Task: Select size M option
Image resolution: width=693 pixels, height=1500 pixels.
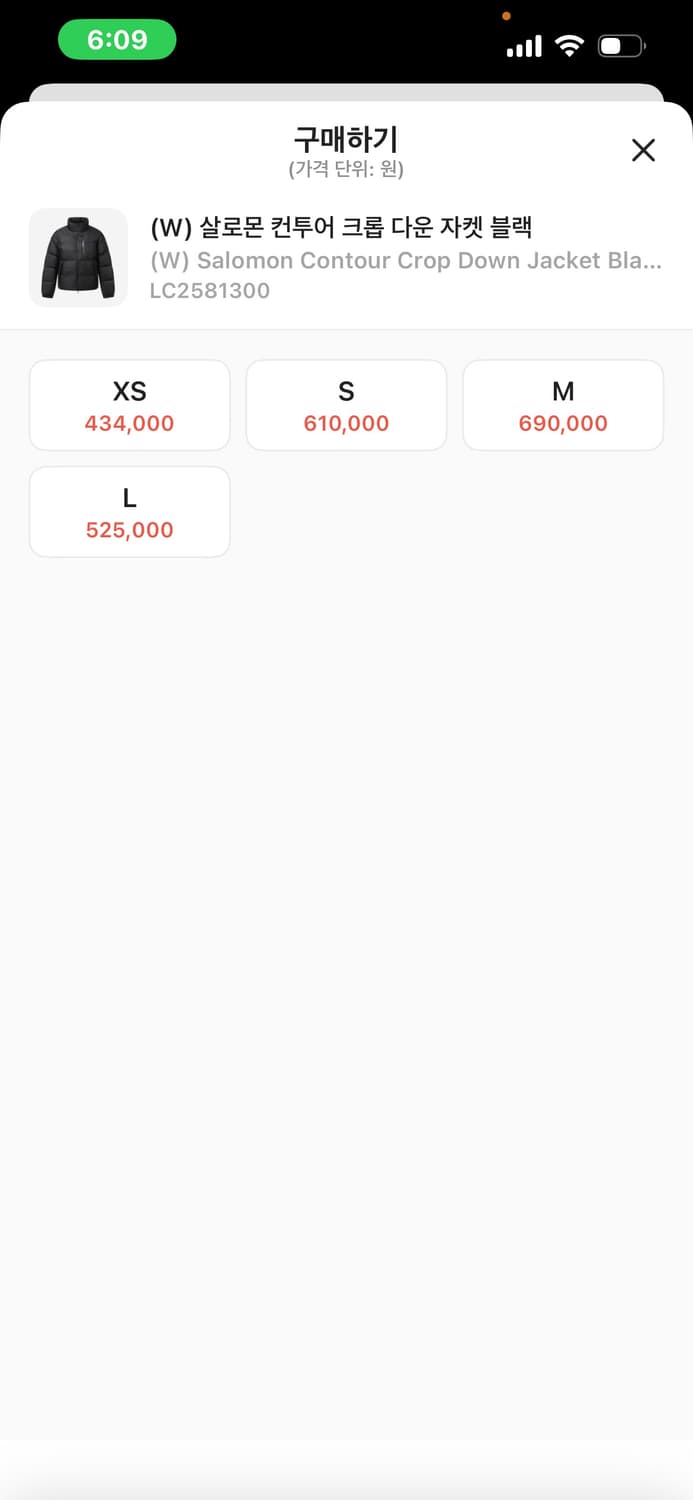Action: (563, 392)
